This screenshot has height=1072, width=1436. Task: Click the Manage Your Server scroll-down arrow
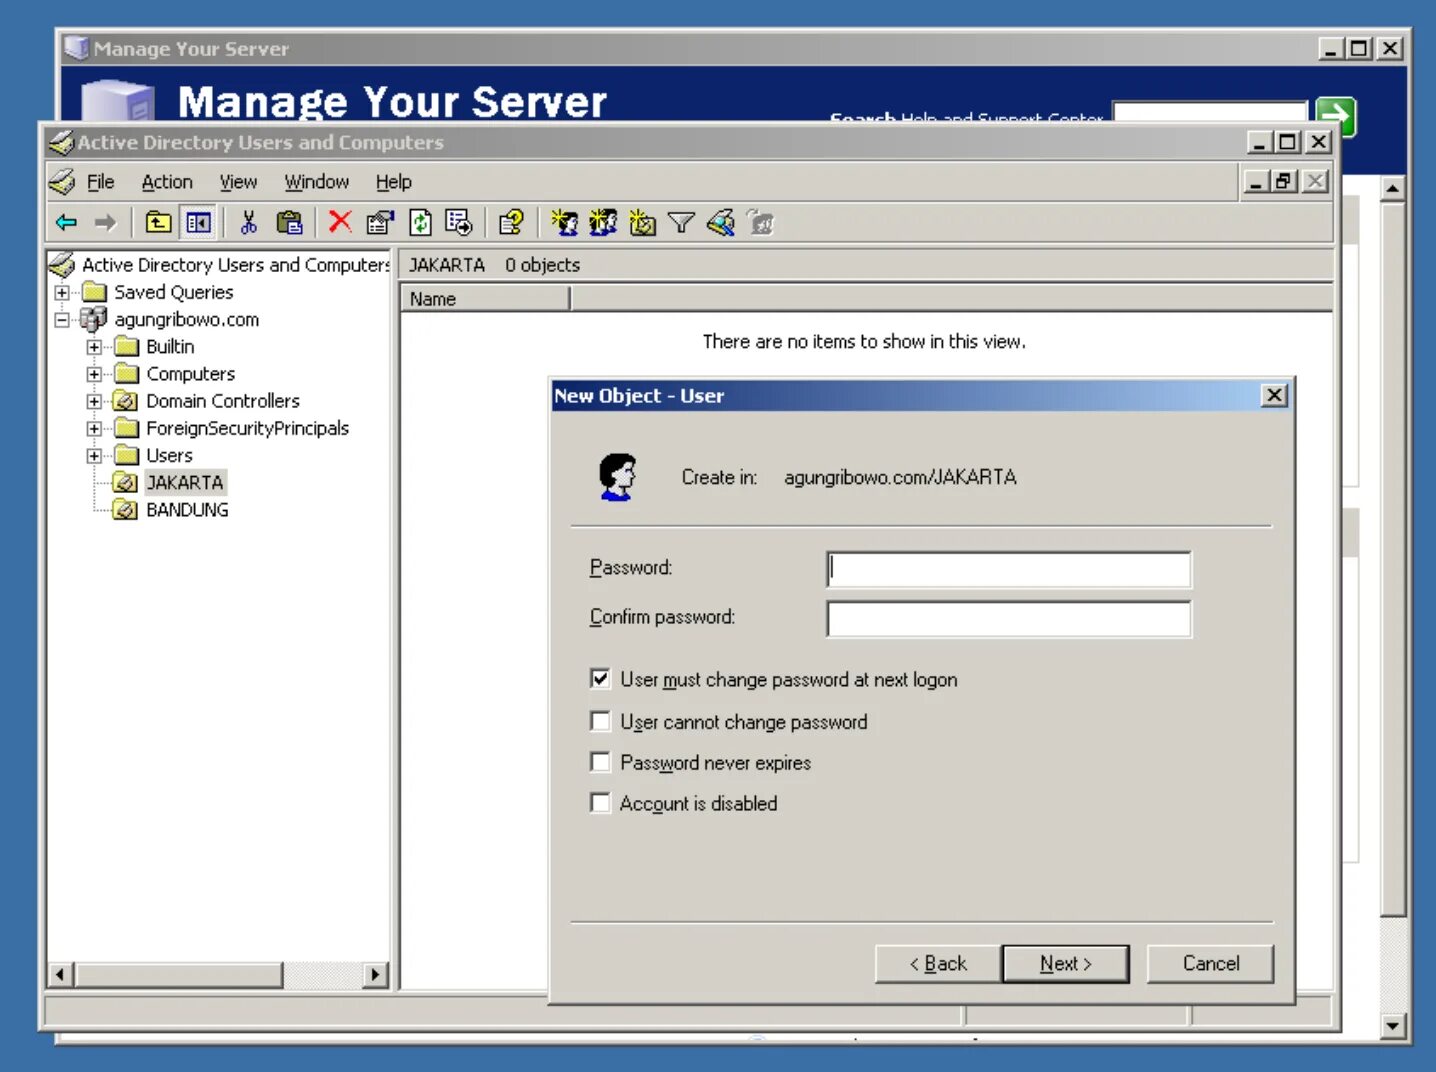1393,1025
